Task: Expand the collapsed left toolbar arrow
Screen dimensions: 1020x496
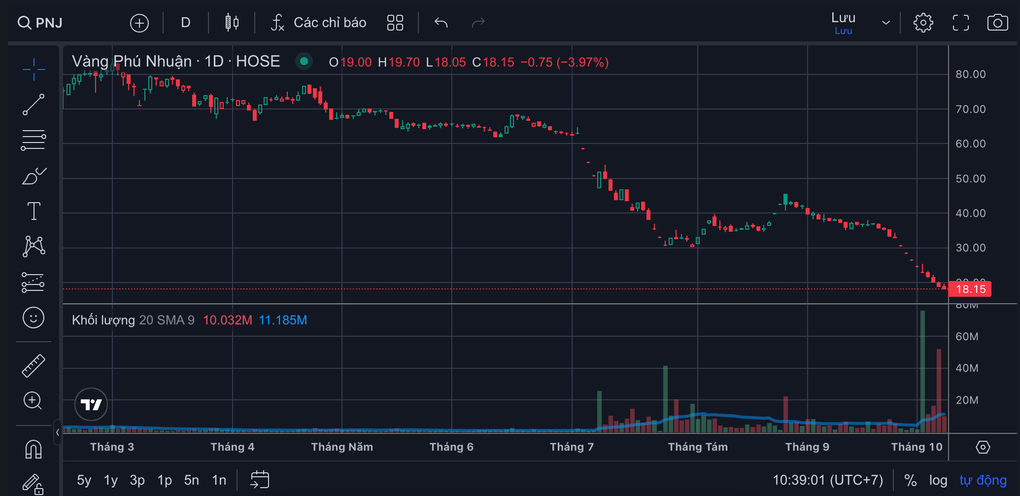Action: [57, 432]
